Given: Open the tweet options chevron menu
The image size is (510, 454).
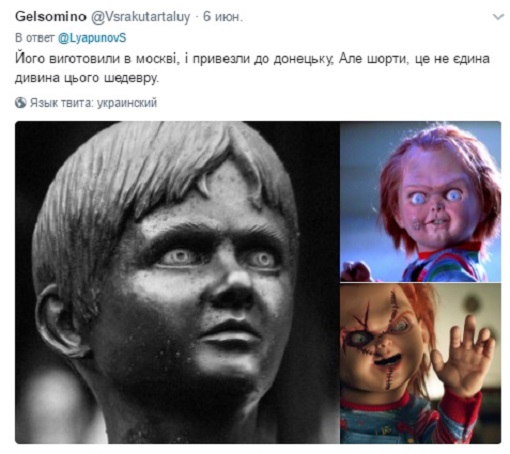Looking at the screenshot, I should pyautogui.click(x=498, y=17).
